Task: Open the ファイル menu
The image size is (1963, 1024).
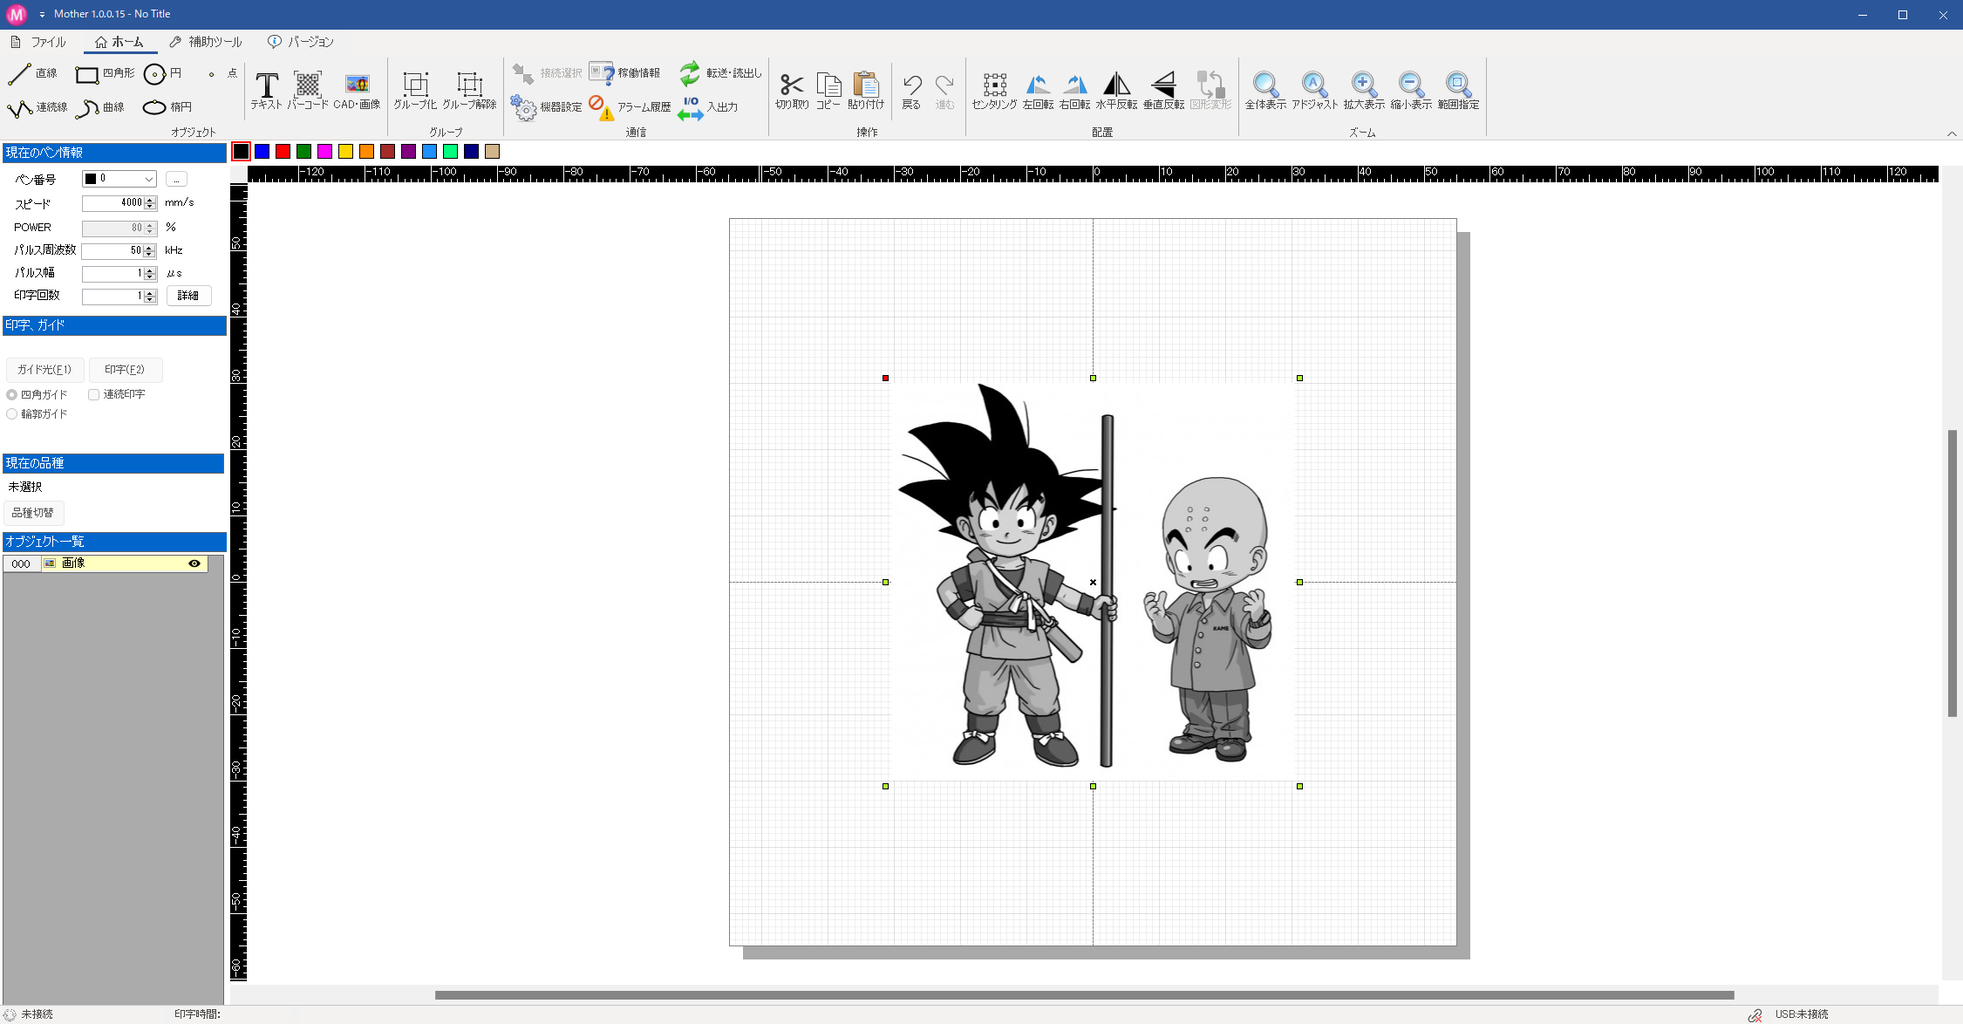Action: [38, 42]
